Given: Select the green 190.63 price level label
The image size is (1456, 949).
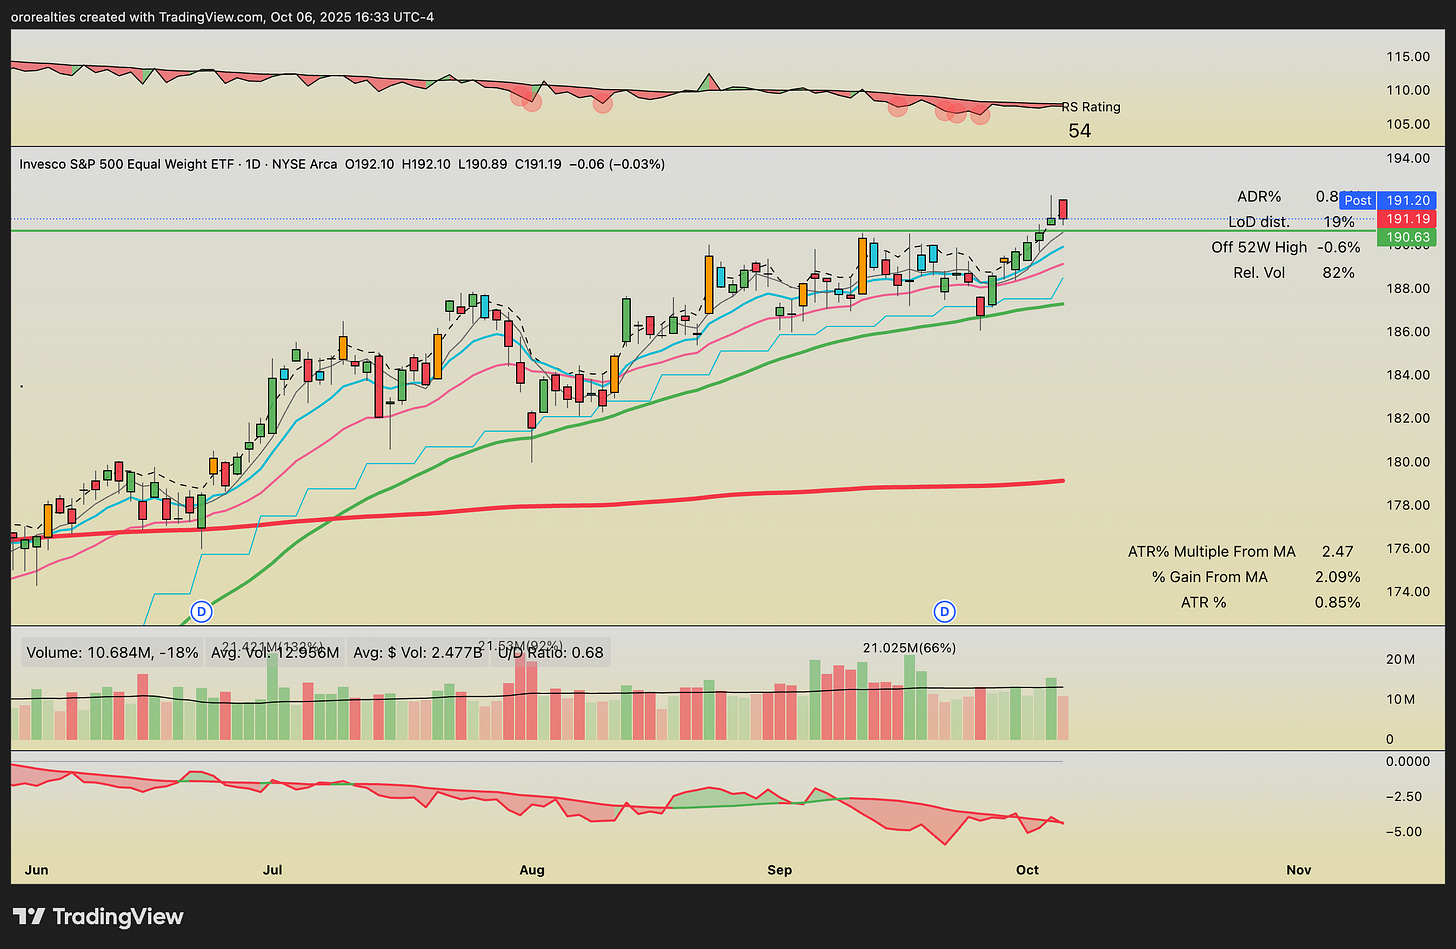Looking at the screenshot, I should [x=1407, y=237].
